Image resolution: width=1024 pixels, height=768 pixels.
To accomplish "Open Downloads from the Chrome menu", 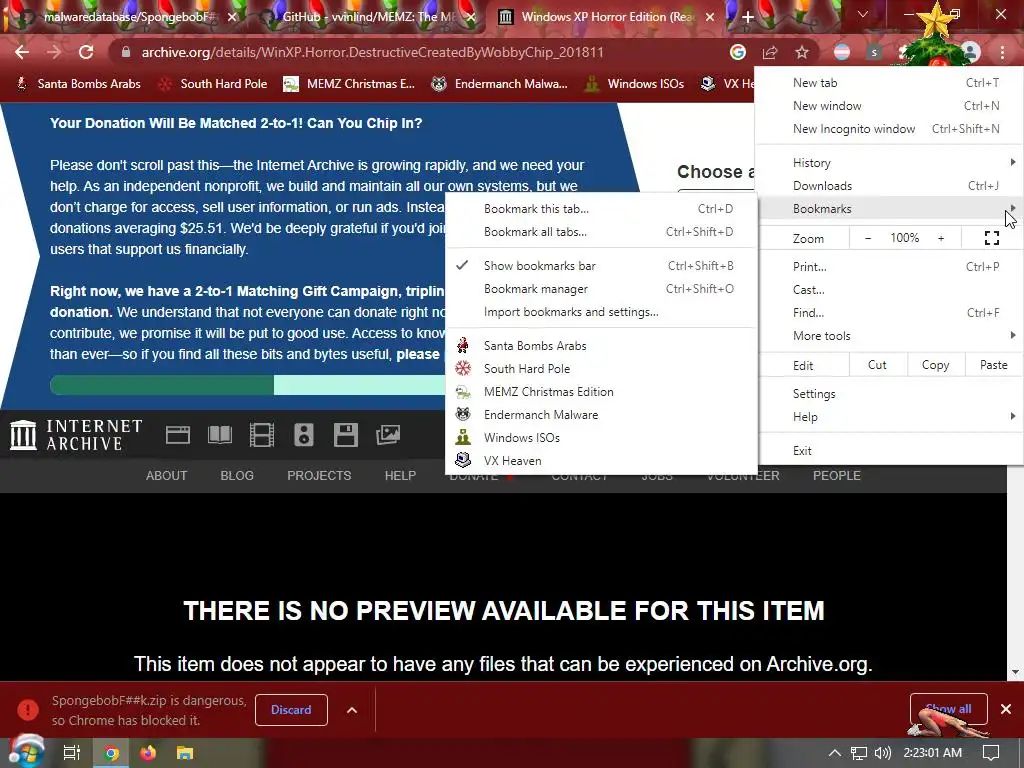I will coord(889,185).
